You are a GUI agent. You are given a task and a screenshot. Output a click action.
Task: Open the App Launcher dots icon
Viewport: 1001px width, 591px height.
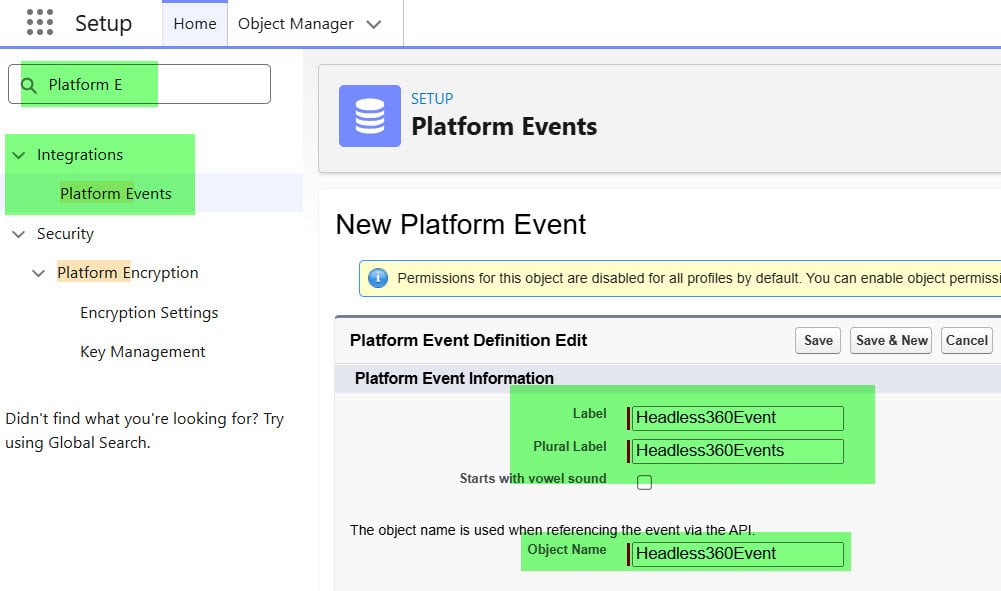point(40,22)
